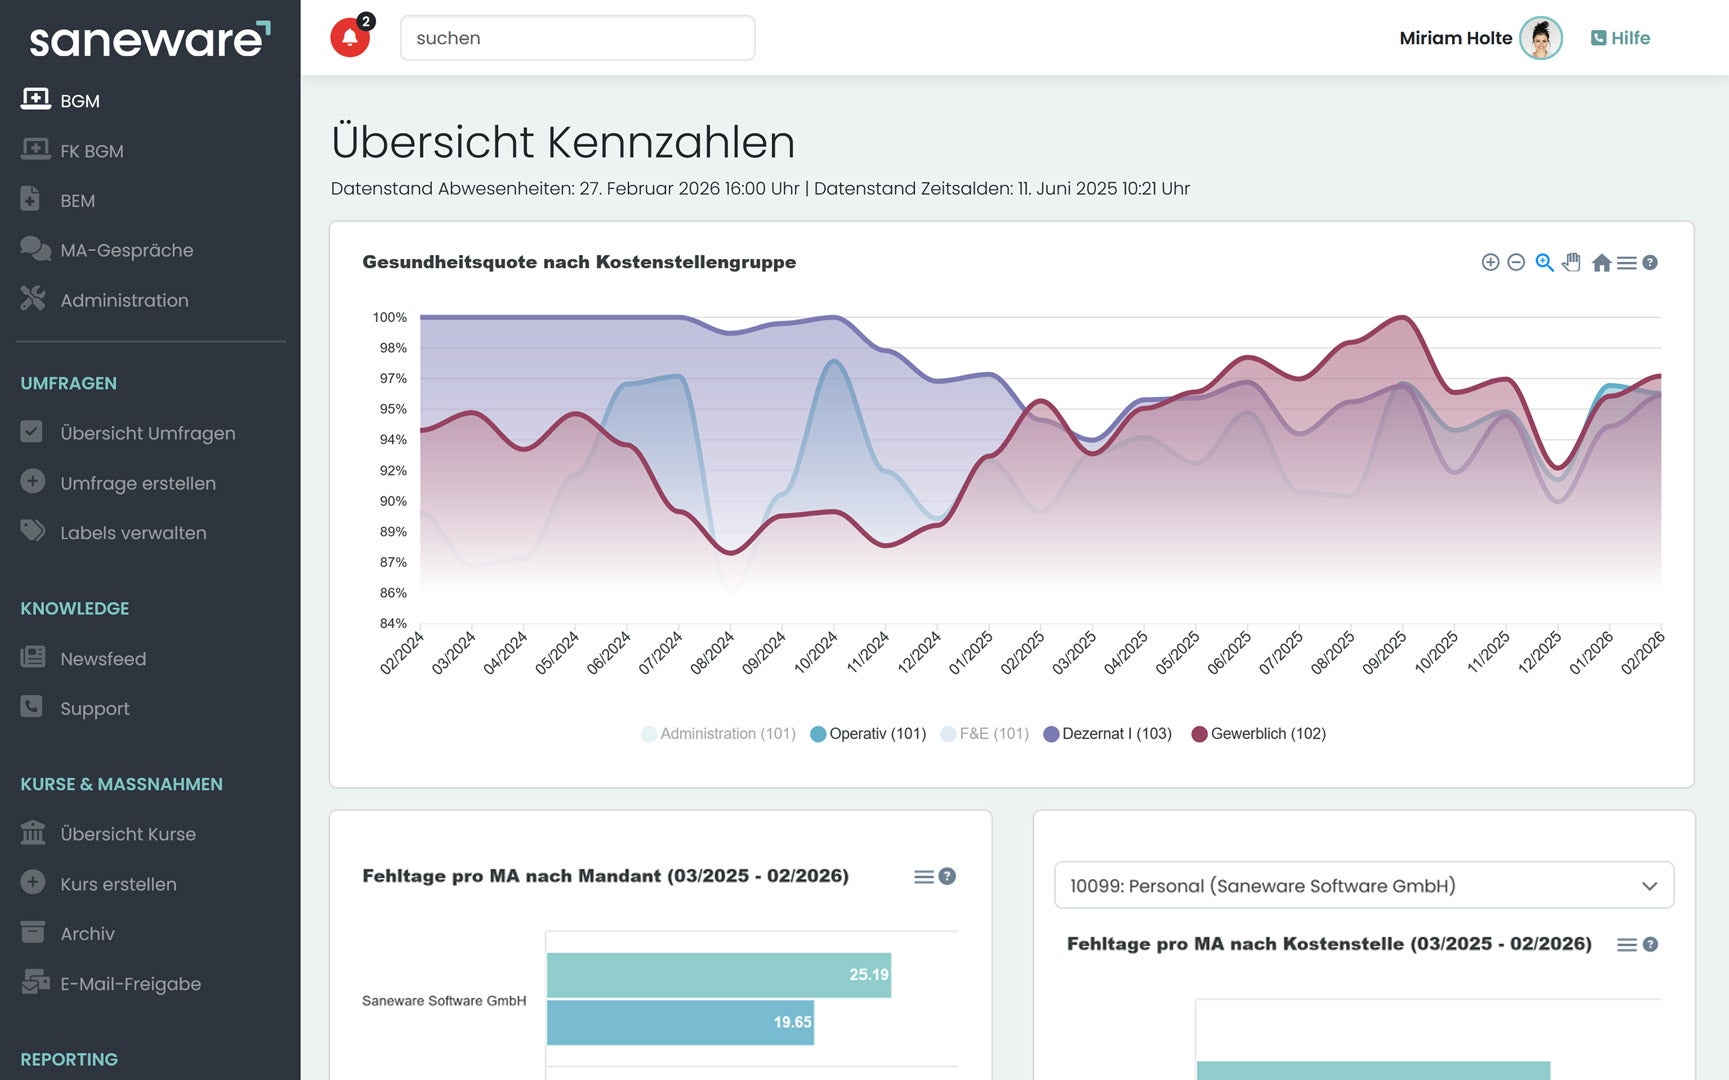
Task: Zoom out on the Gesundheitsquote chart
Action: pyautogui.click(x=1516, y=262)
